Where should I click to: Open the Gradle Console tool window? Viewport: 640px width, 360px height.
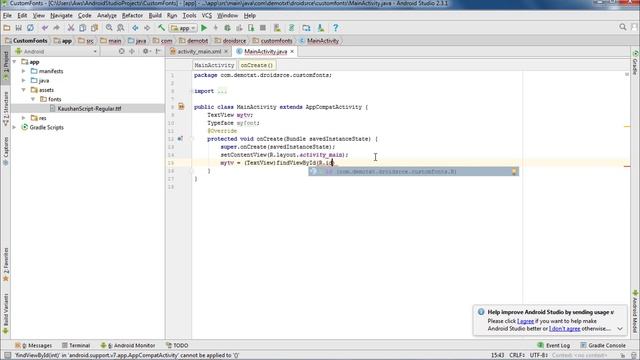[x=603, y=345]
